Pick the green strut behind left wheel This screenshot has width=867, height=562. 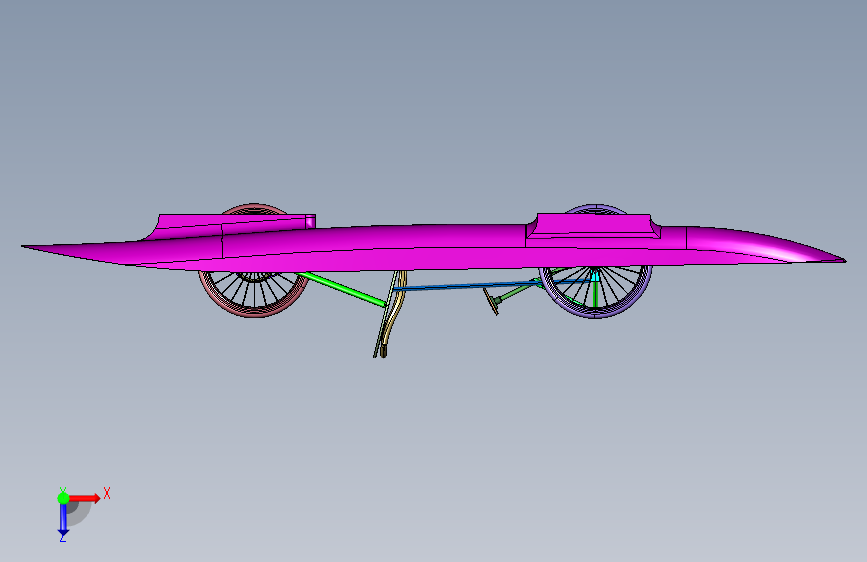[x=341, y=289]
